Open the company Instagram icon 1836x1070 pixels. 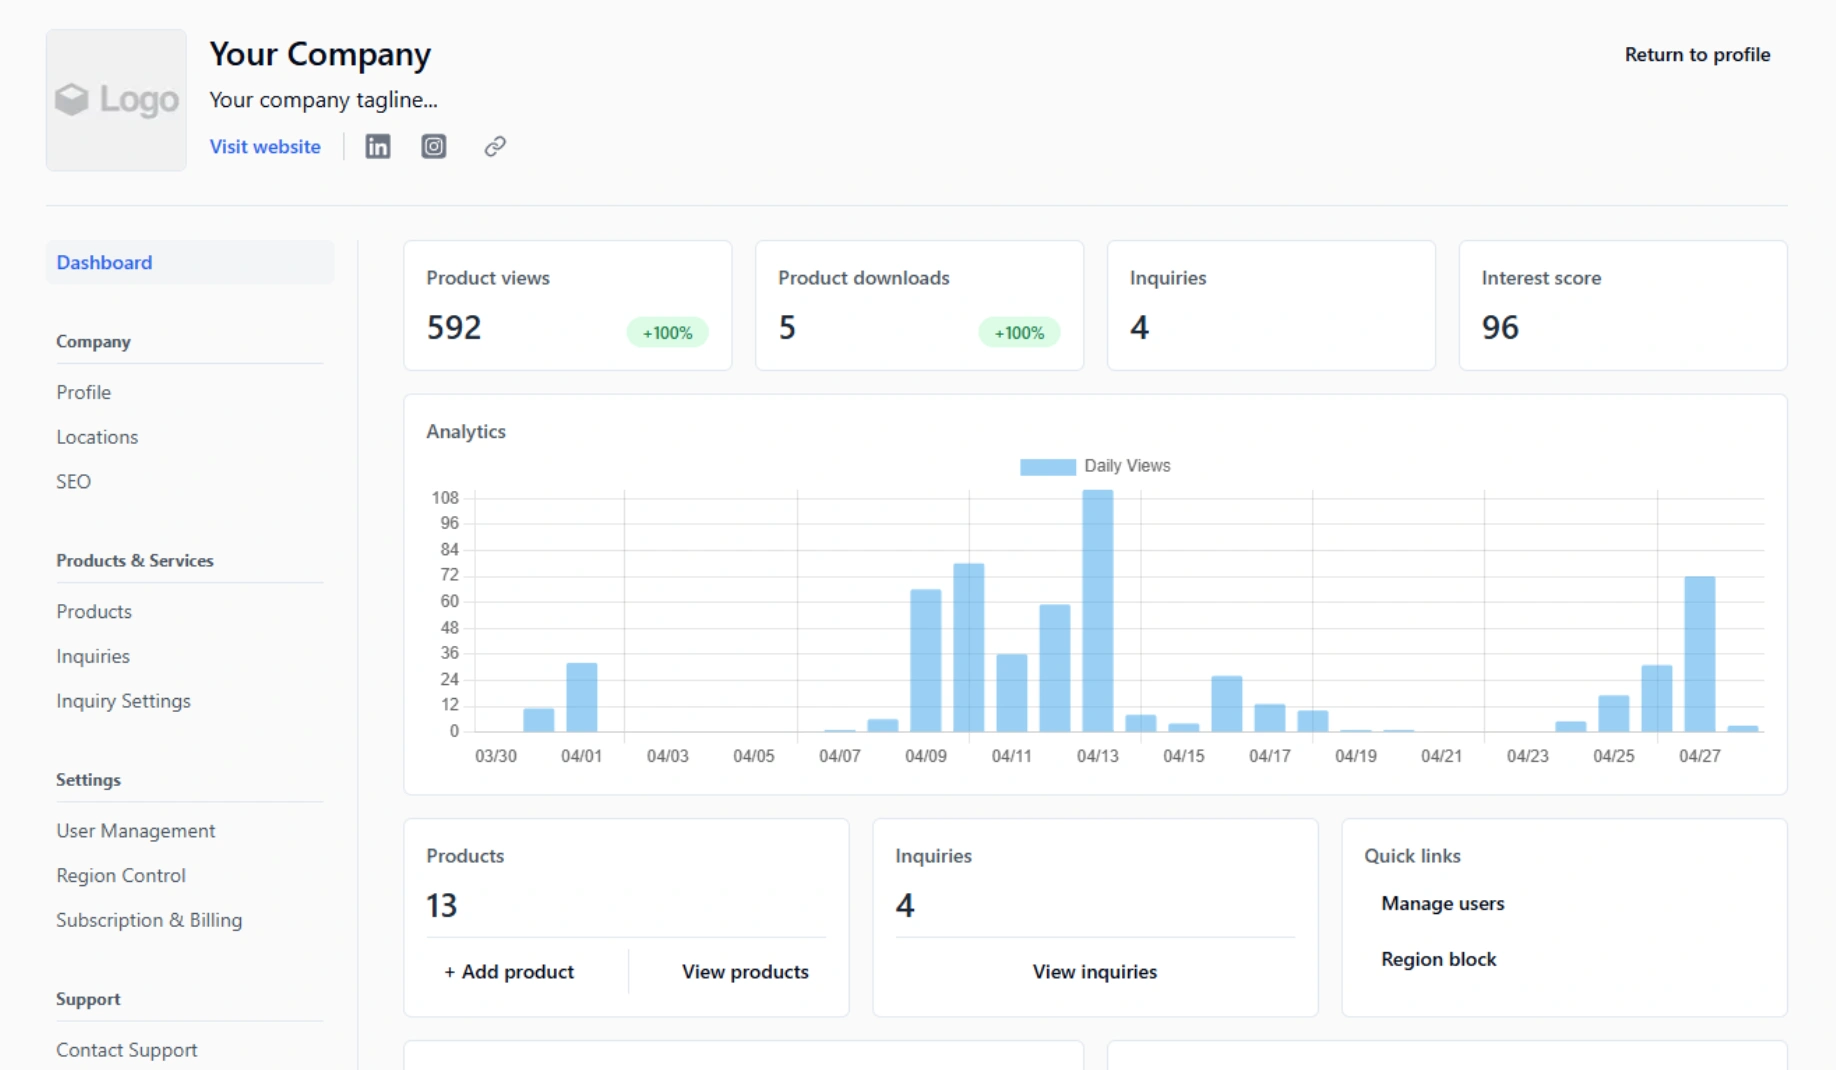[x=433, y=146]
